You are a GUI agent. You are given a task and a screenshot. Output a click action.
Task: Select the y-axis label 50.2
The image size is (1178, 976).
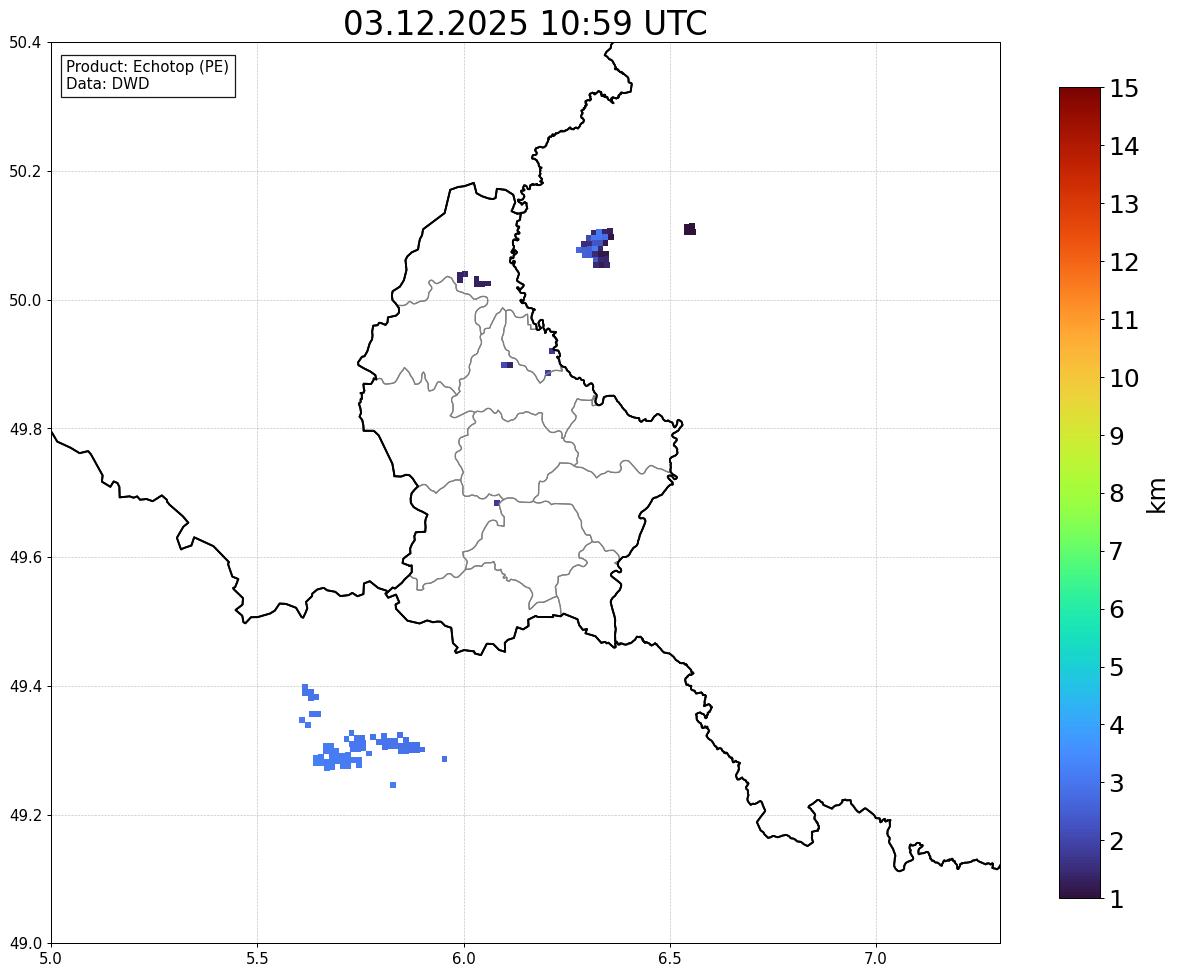[x=25, y=171]
